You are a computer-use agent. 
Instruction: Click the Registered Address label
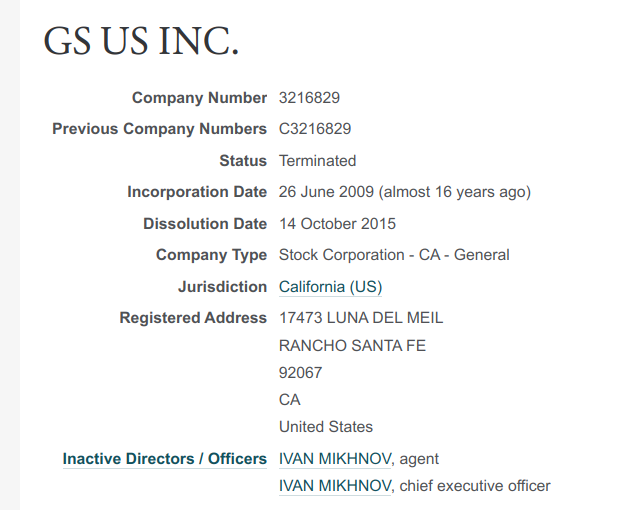193,318
